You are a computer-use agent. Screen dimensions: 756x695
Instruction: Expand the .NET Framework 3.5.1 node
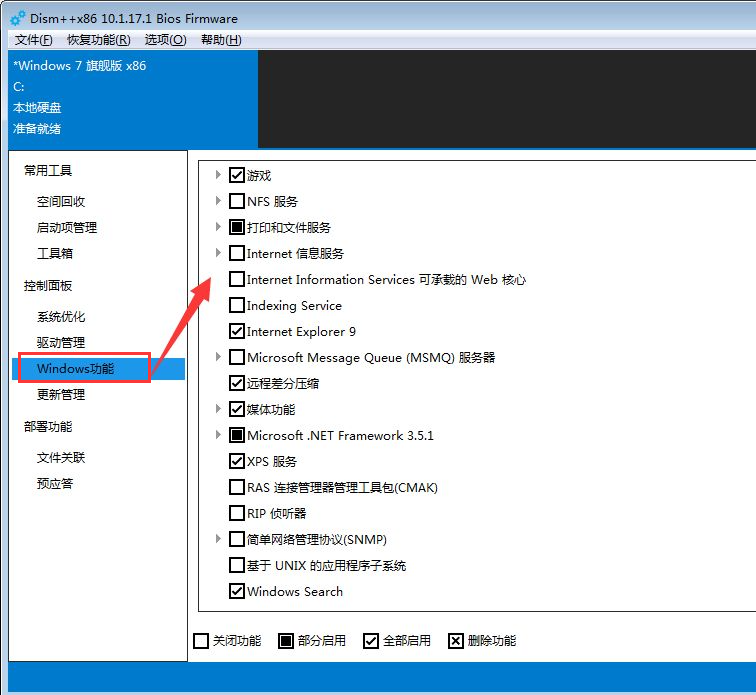218,435
